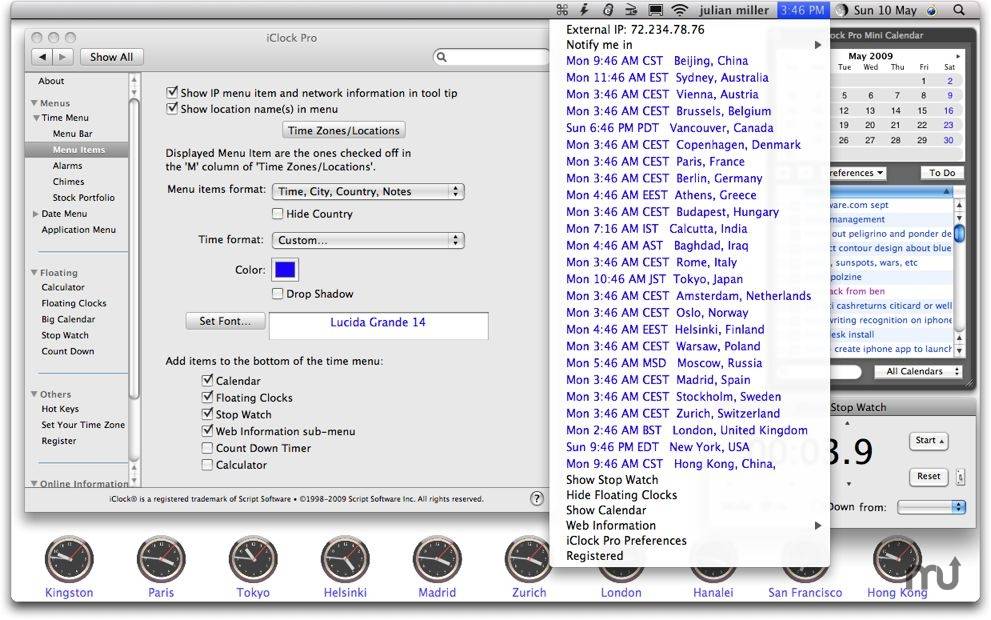Enable Count Down Timer checkbox
This screenshot has width=991, height=620.
click(x=207, y=447)
